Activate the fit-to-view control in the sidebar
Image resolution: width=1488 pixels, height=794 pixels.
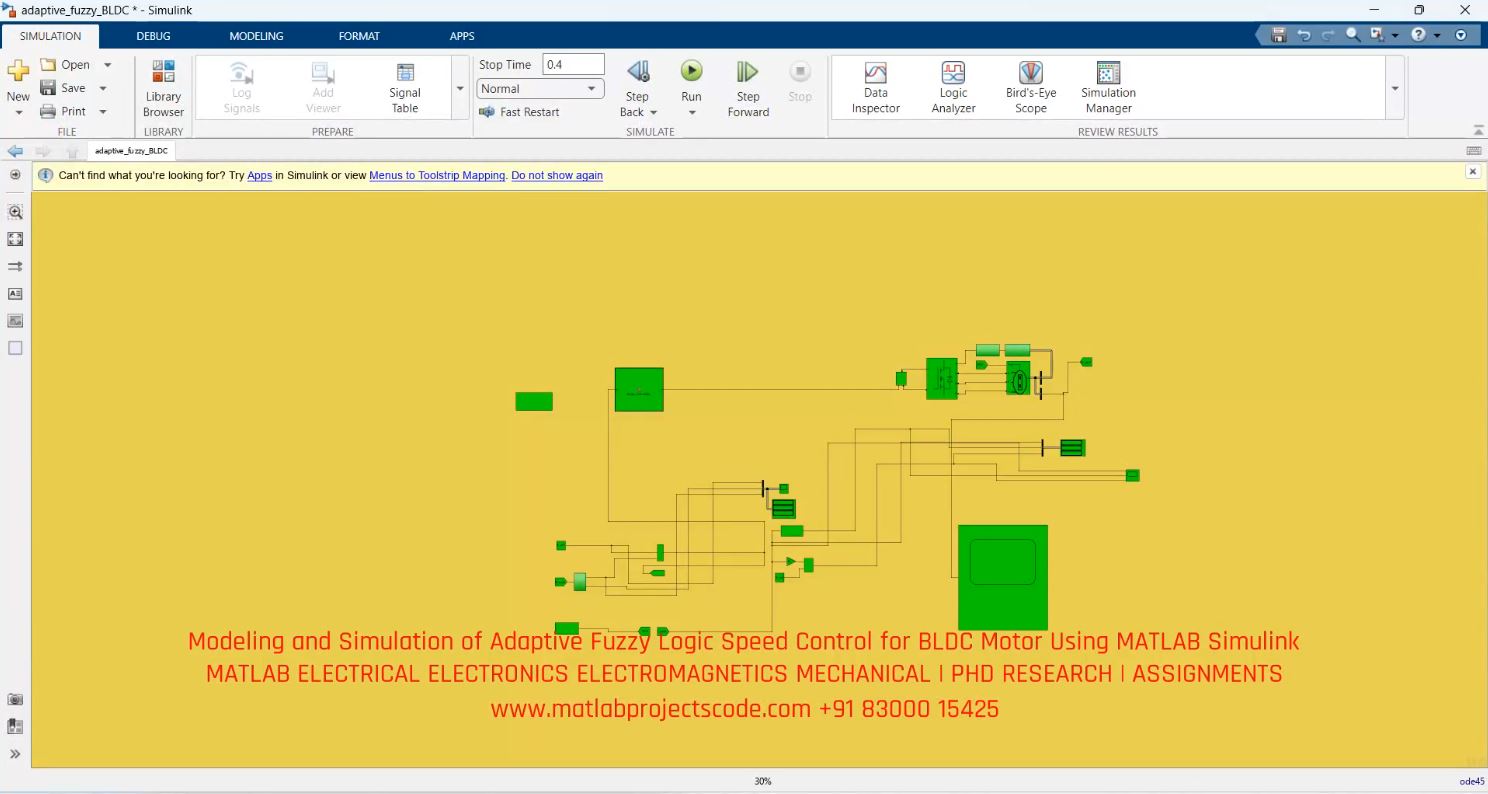point(15,239)
